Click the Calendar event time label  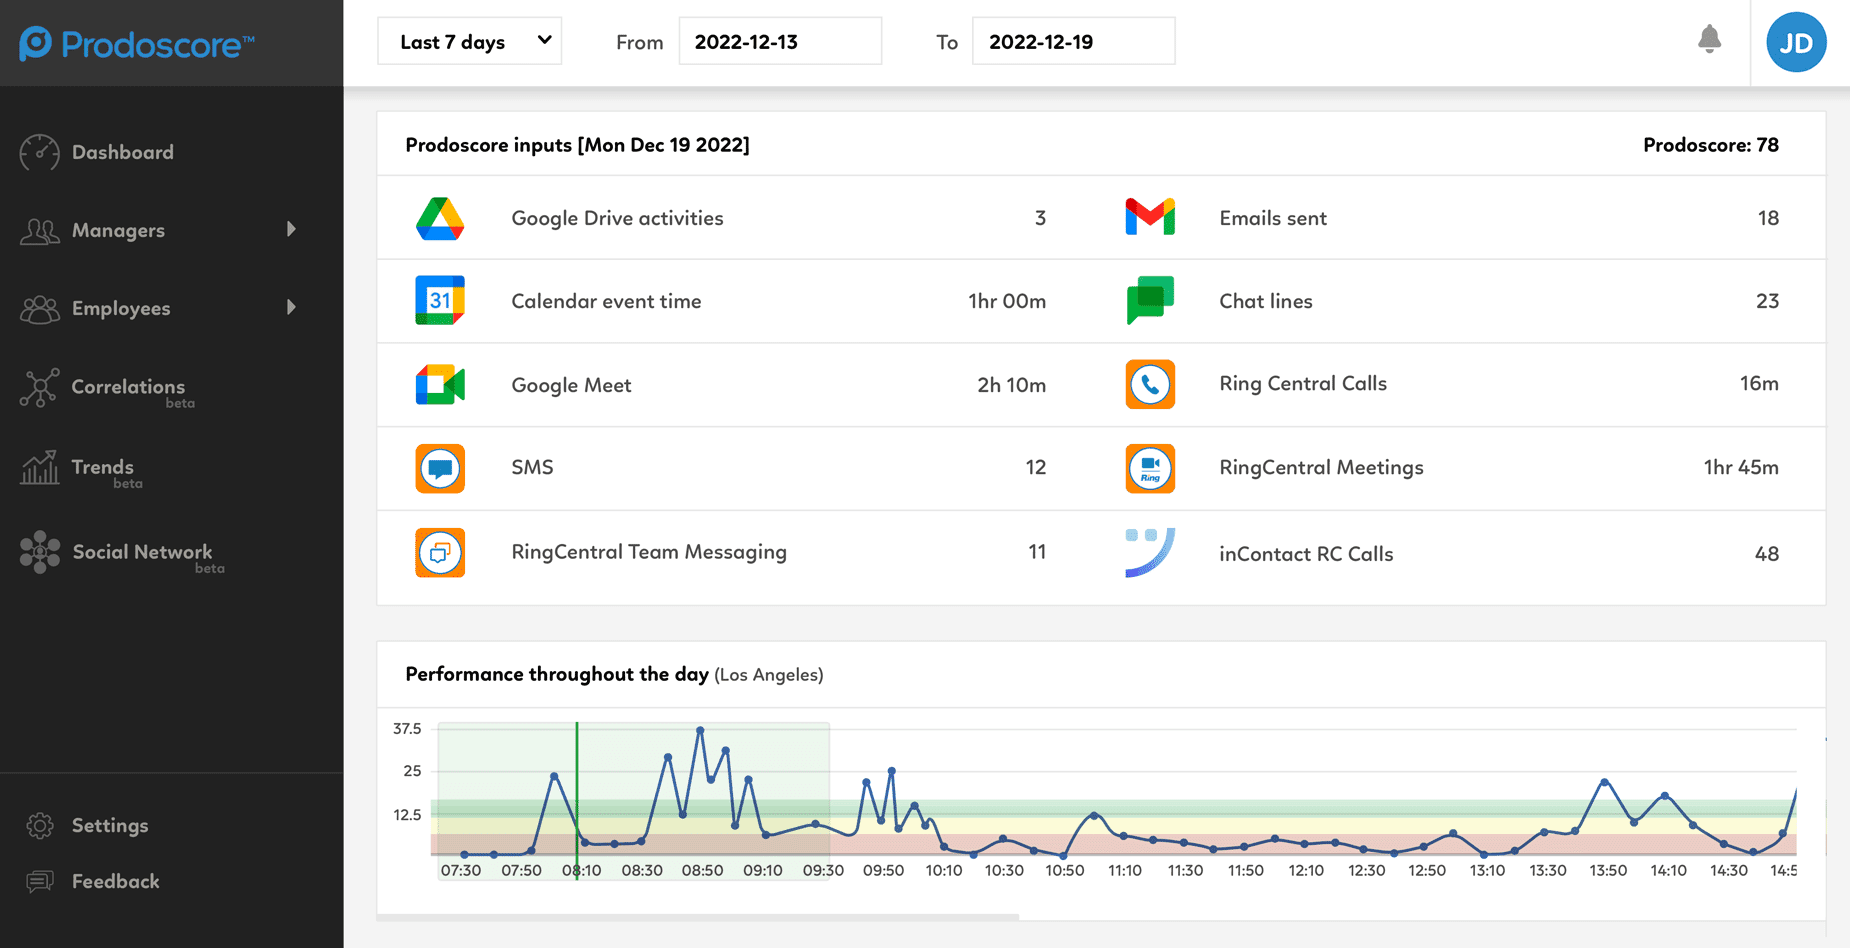point(606,301)
